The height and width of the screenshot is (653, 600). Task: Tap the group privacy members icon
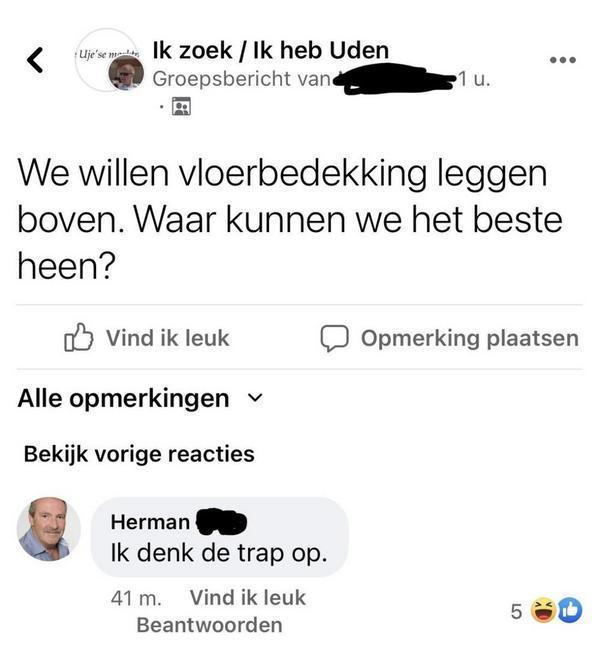click(x=182, y=106)
